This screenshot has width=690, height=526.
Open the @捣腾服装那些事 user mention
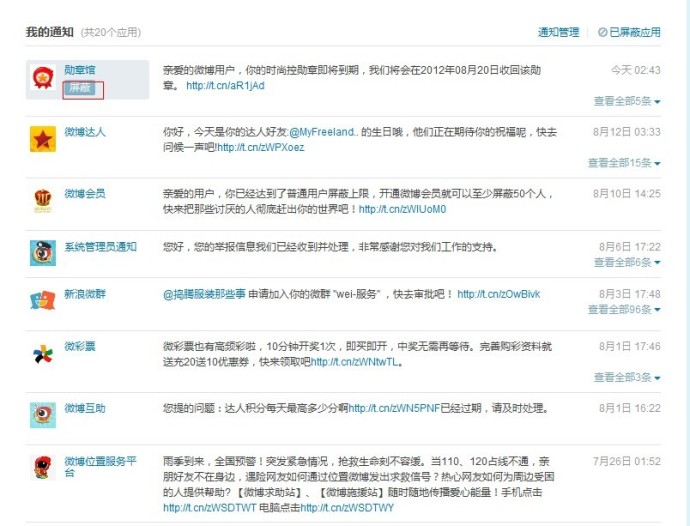(204, 294)
